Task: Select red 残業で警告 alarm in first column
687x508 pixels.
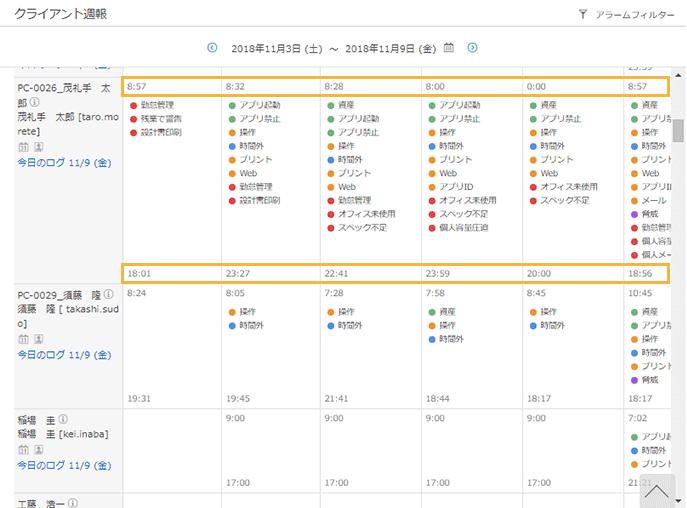Action: 160,118
